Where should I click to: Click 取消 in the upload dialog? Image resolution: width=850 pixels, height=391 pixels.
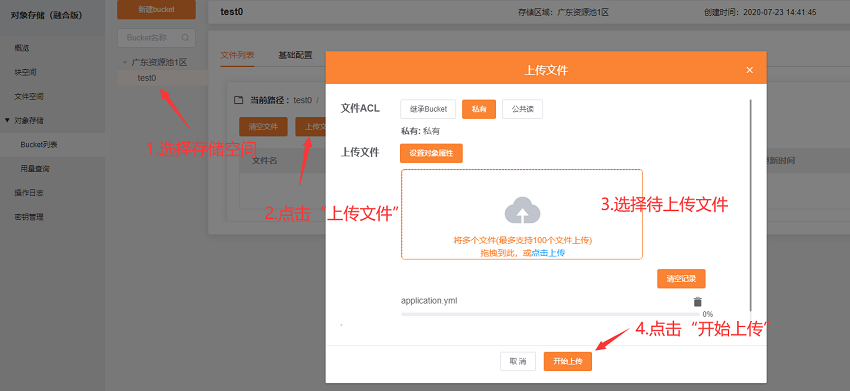(518, 361)
